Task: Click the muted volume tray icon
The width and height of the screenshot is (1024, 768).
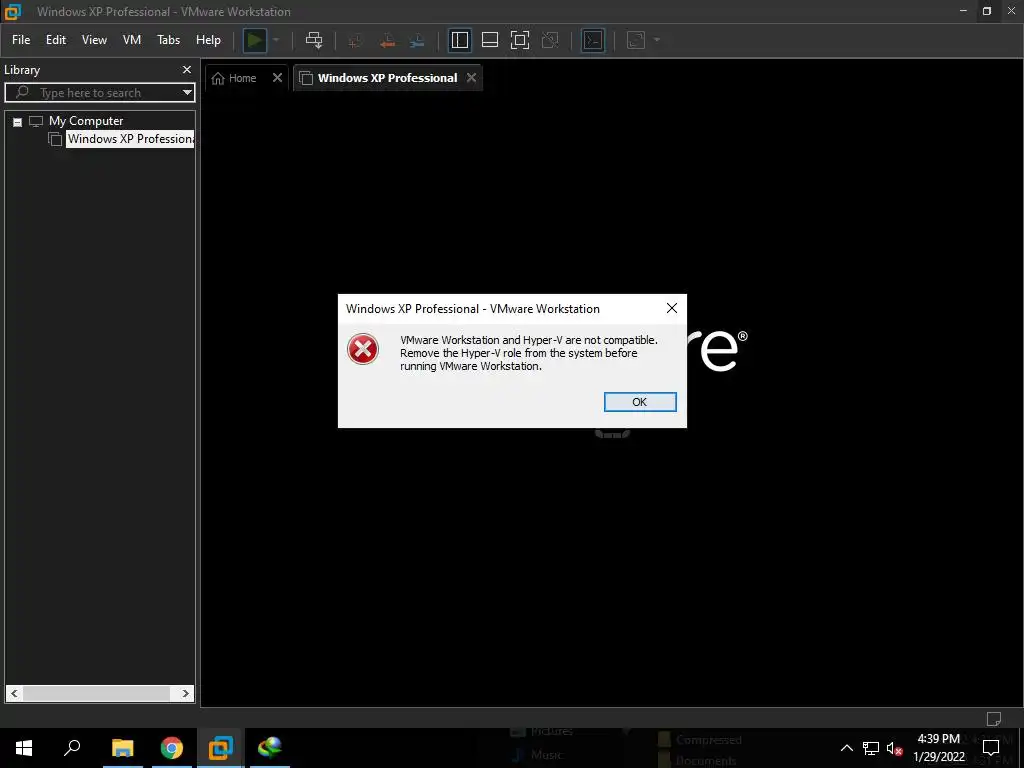Action: click(895, 748)
